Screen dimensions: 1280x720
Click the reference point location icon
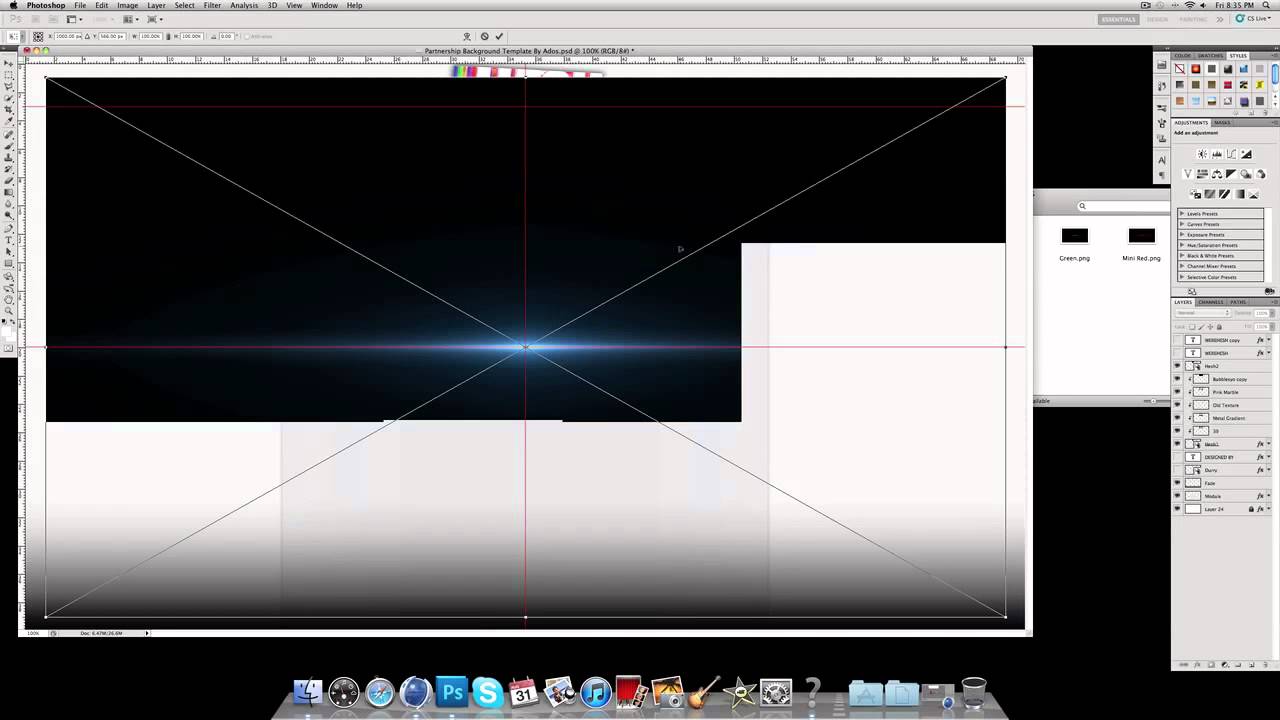[x=38, y=36]
